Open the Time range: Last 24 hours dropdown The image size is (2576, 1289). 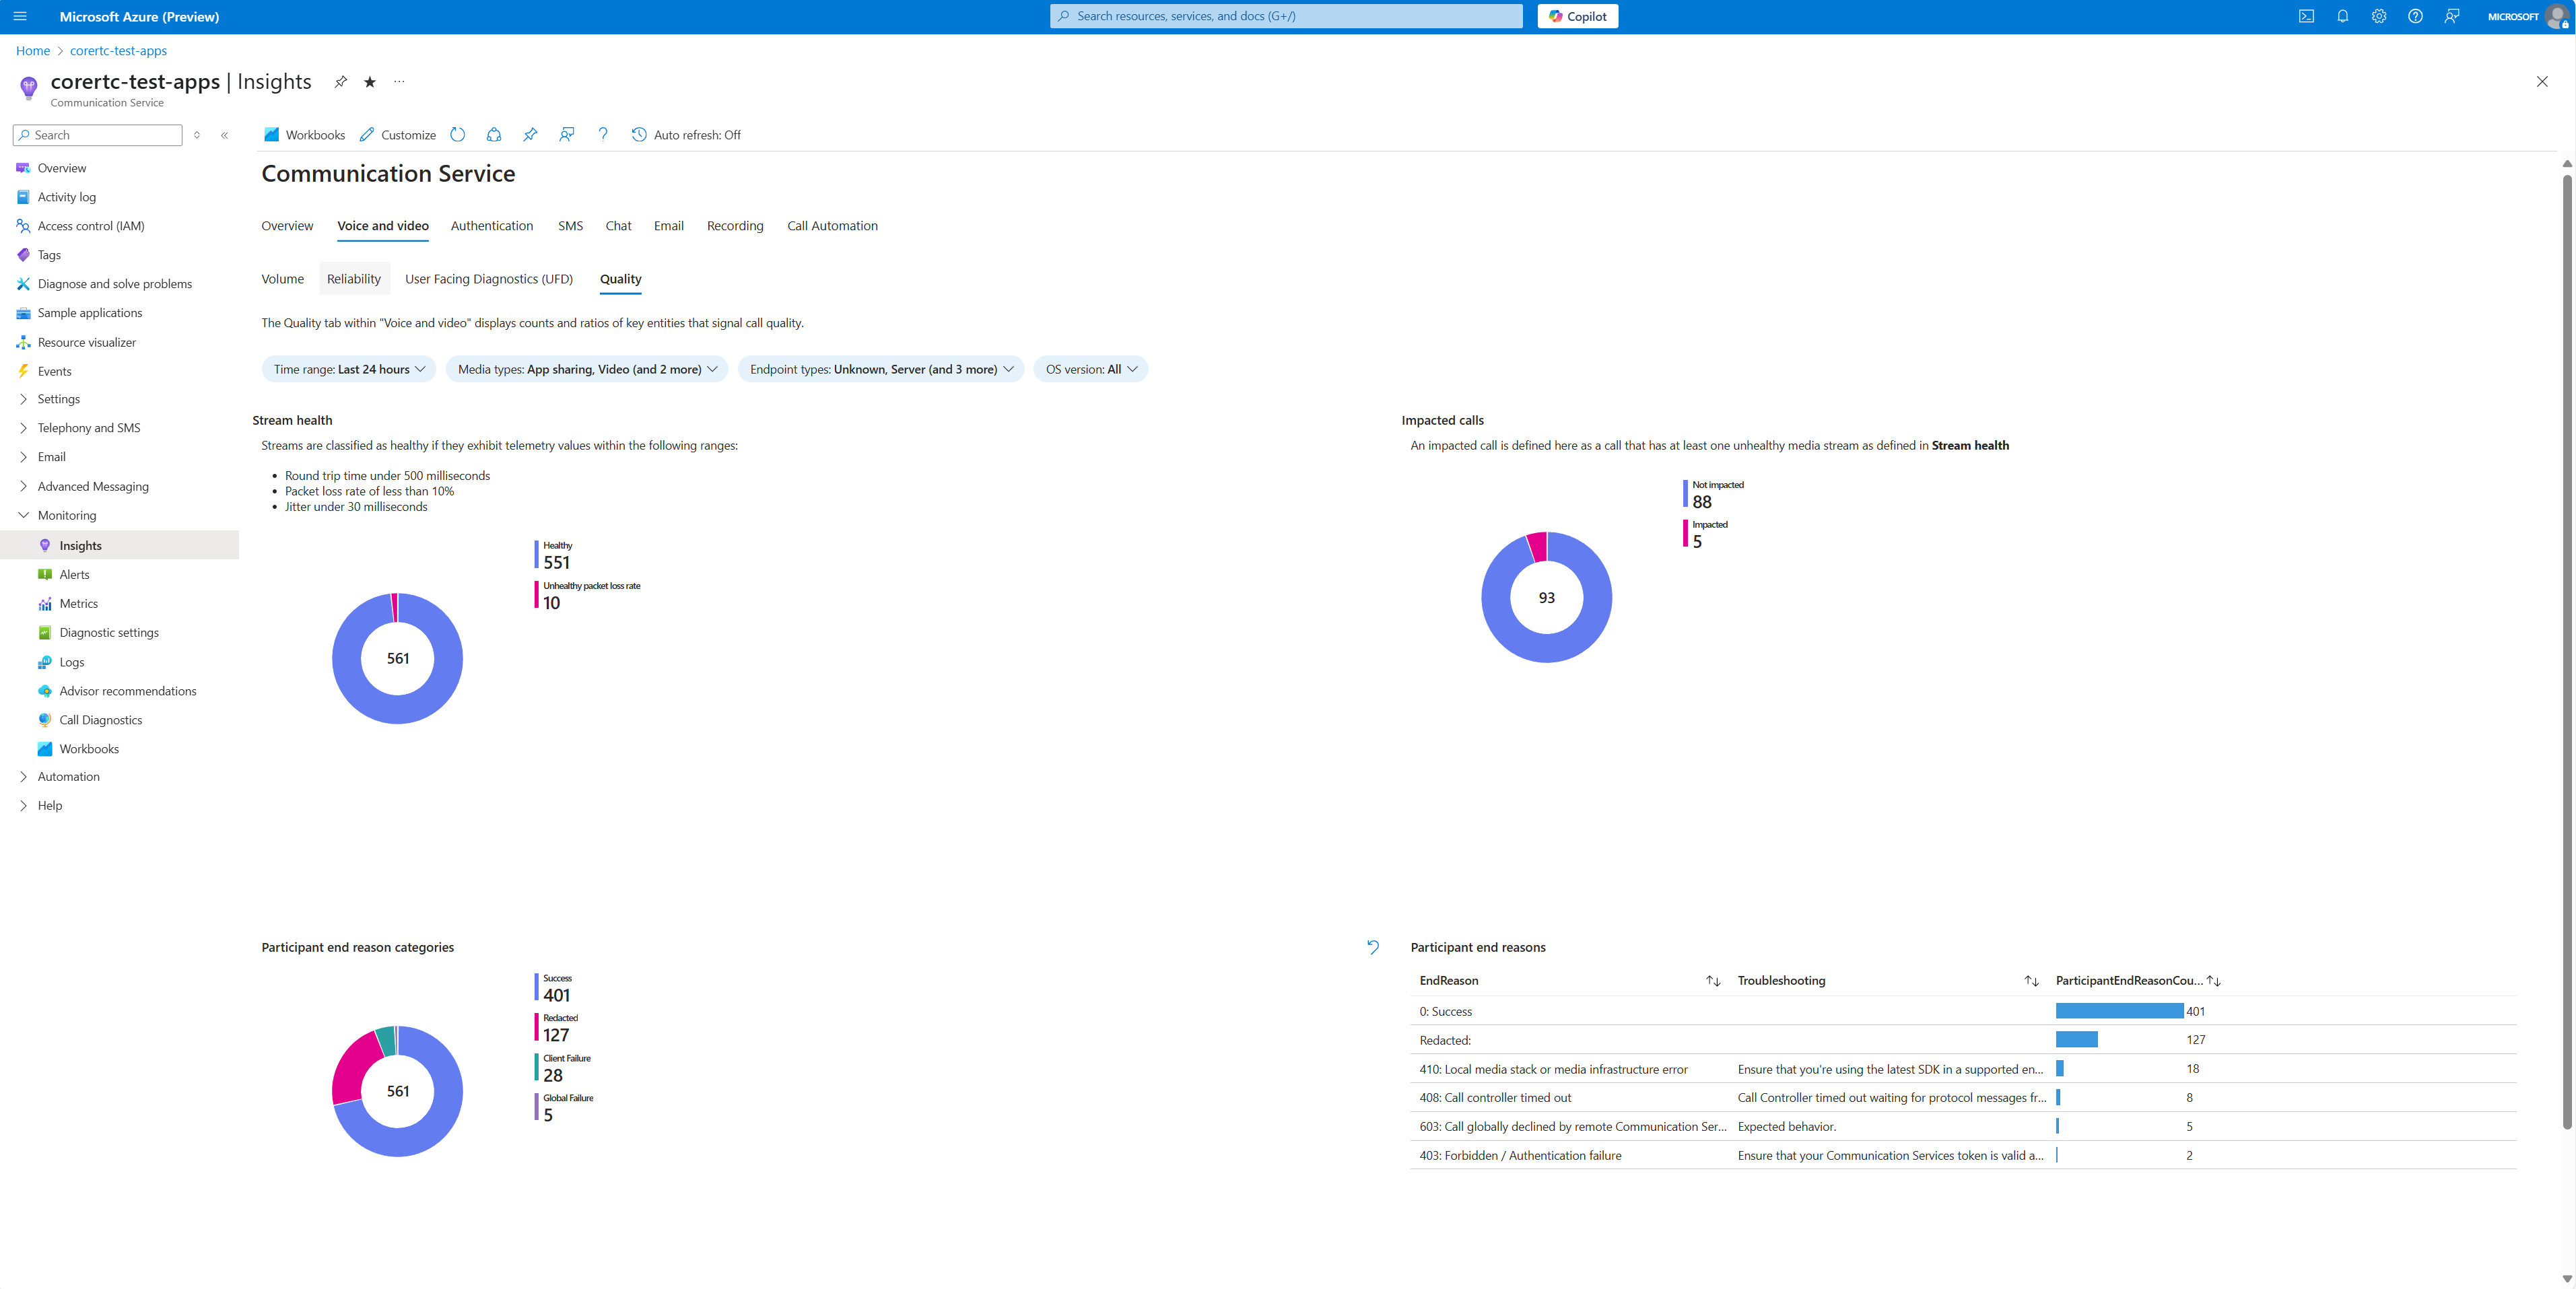point(349,369)
